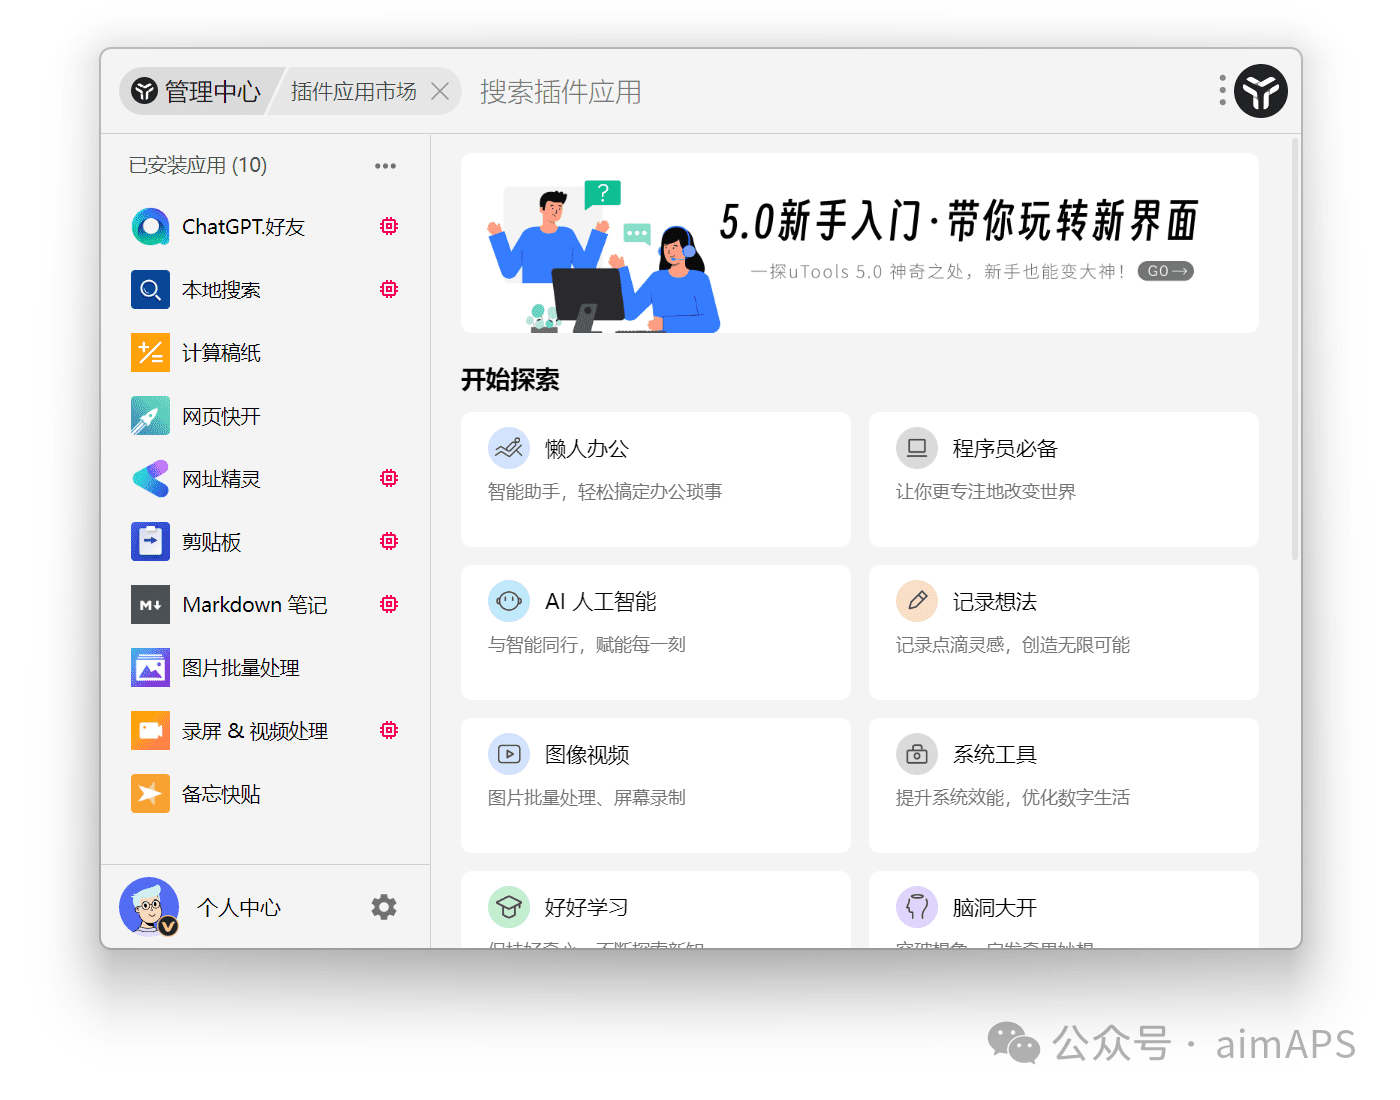Launch the 网页快开 rocket icon
Screen dimensions: 1400x1100
(x=150, y=416)
